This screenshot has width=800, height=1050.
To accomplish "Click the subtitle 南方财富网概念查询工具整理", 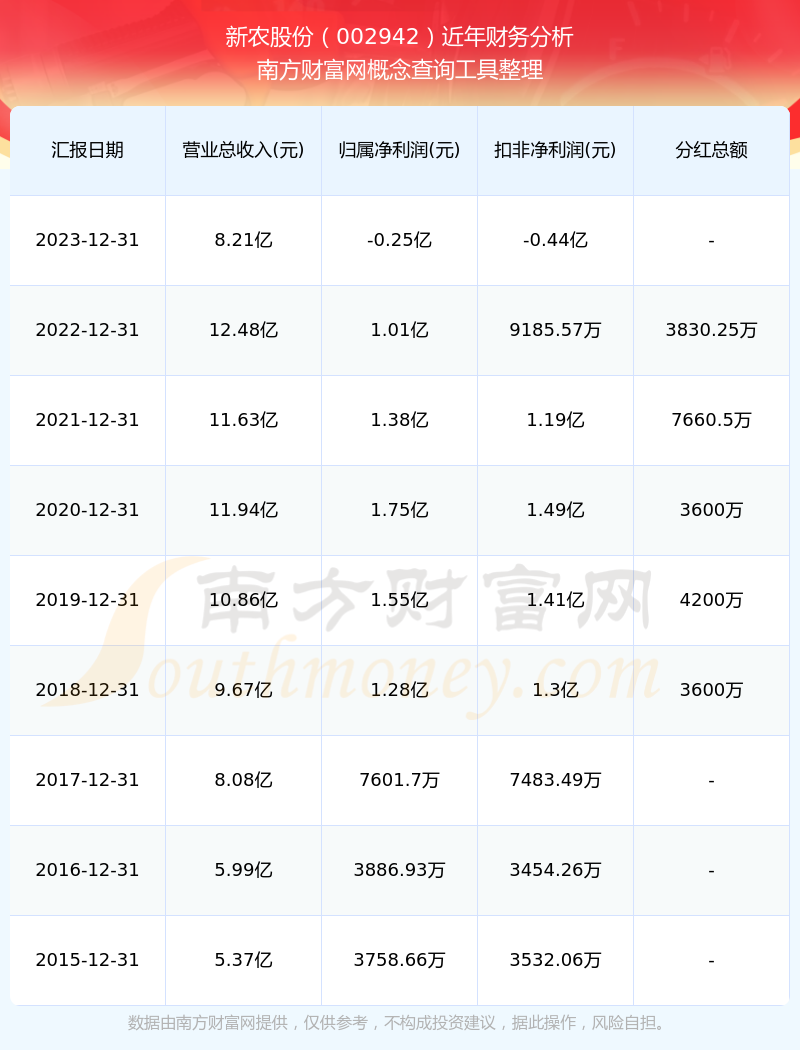I will tap(400, 70).
